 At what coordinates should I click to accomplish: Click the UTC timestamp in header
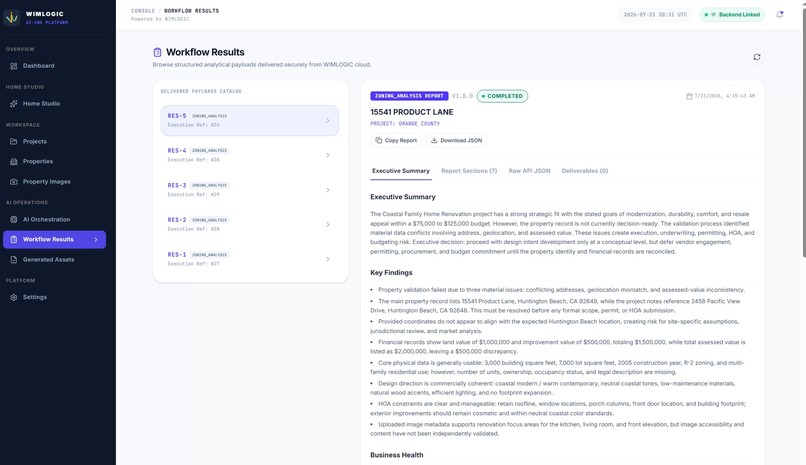pyautogui.click(x=655, y=15)
